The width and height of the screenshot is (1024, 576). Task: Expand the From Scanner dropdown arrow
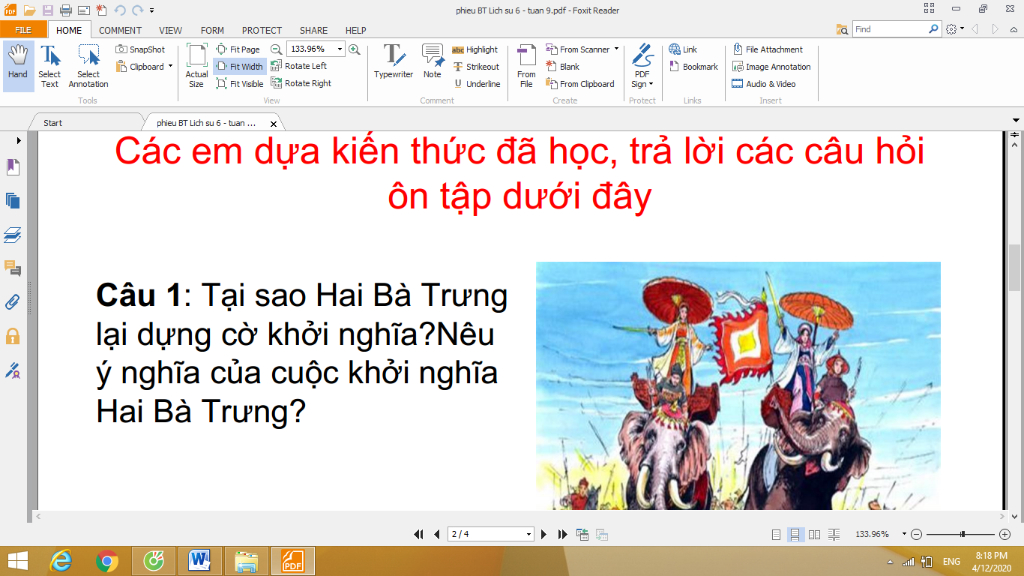click(616, 49)
